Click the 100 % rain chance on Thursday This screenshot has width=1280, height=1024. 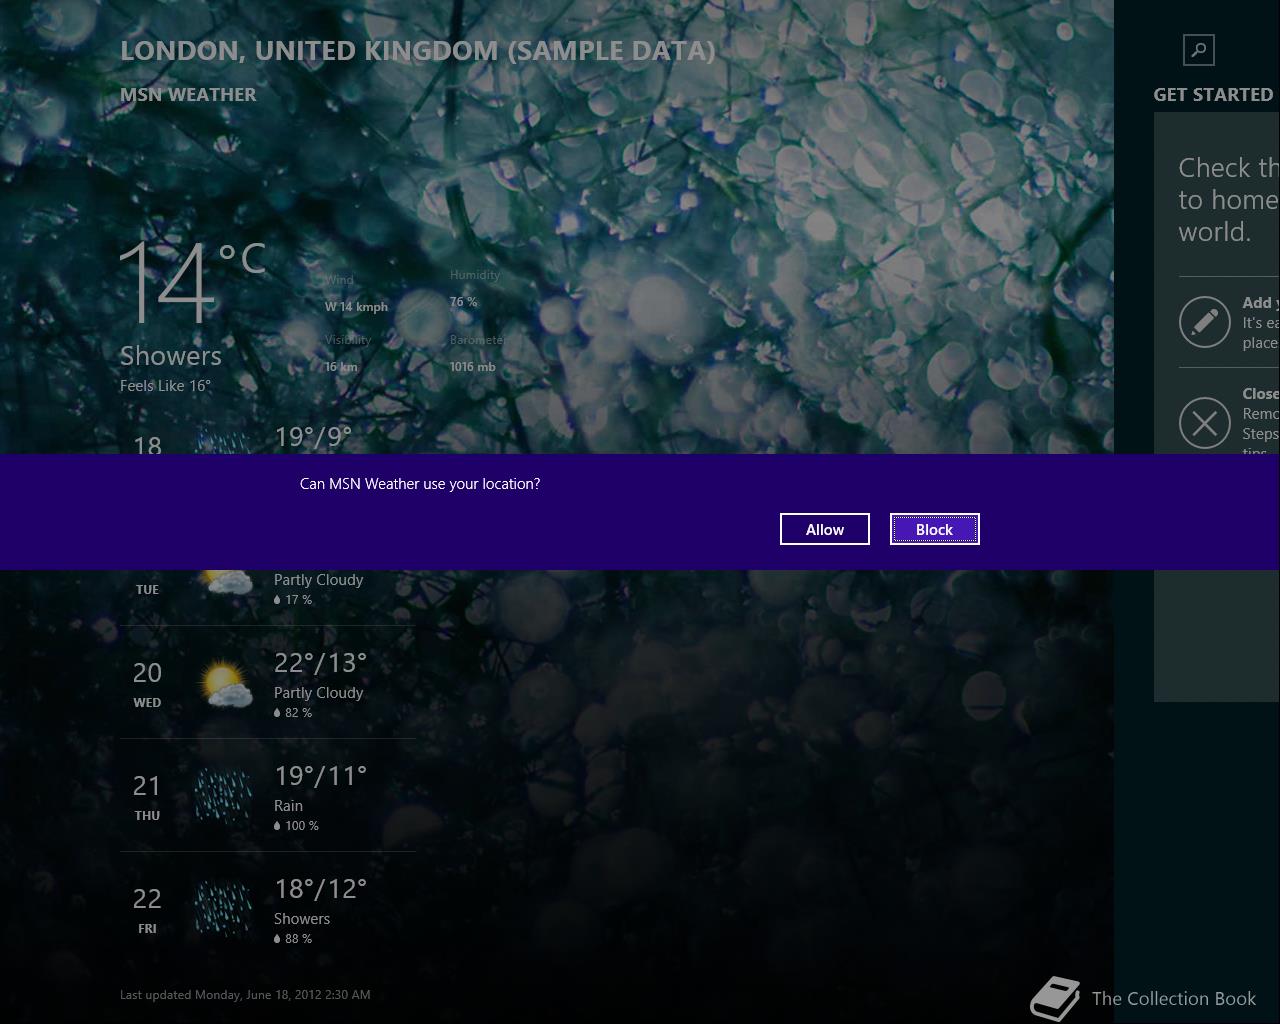[x=296, y=826]
